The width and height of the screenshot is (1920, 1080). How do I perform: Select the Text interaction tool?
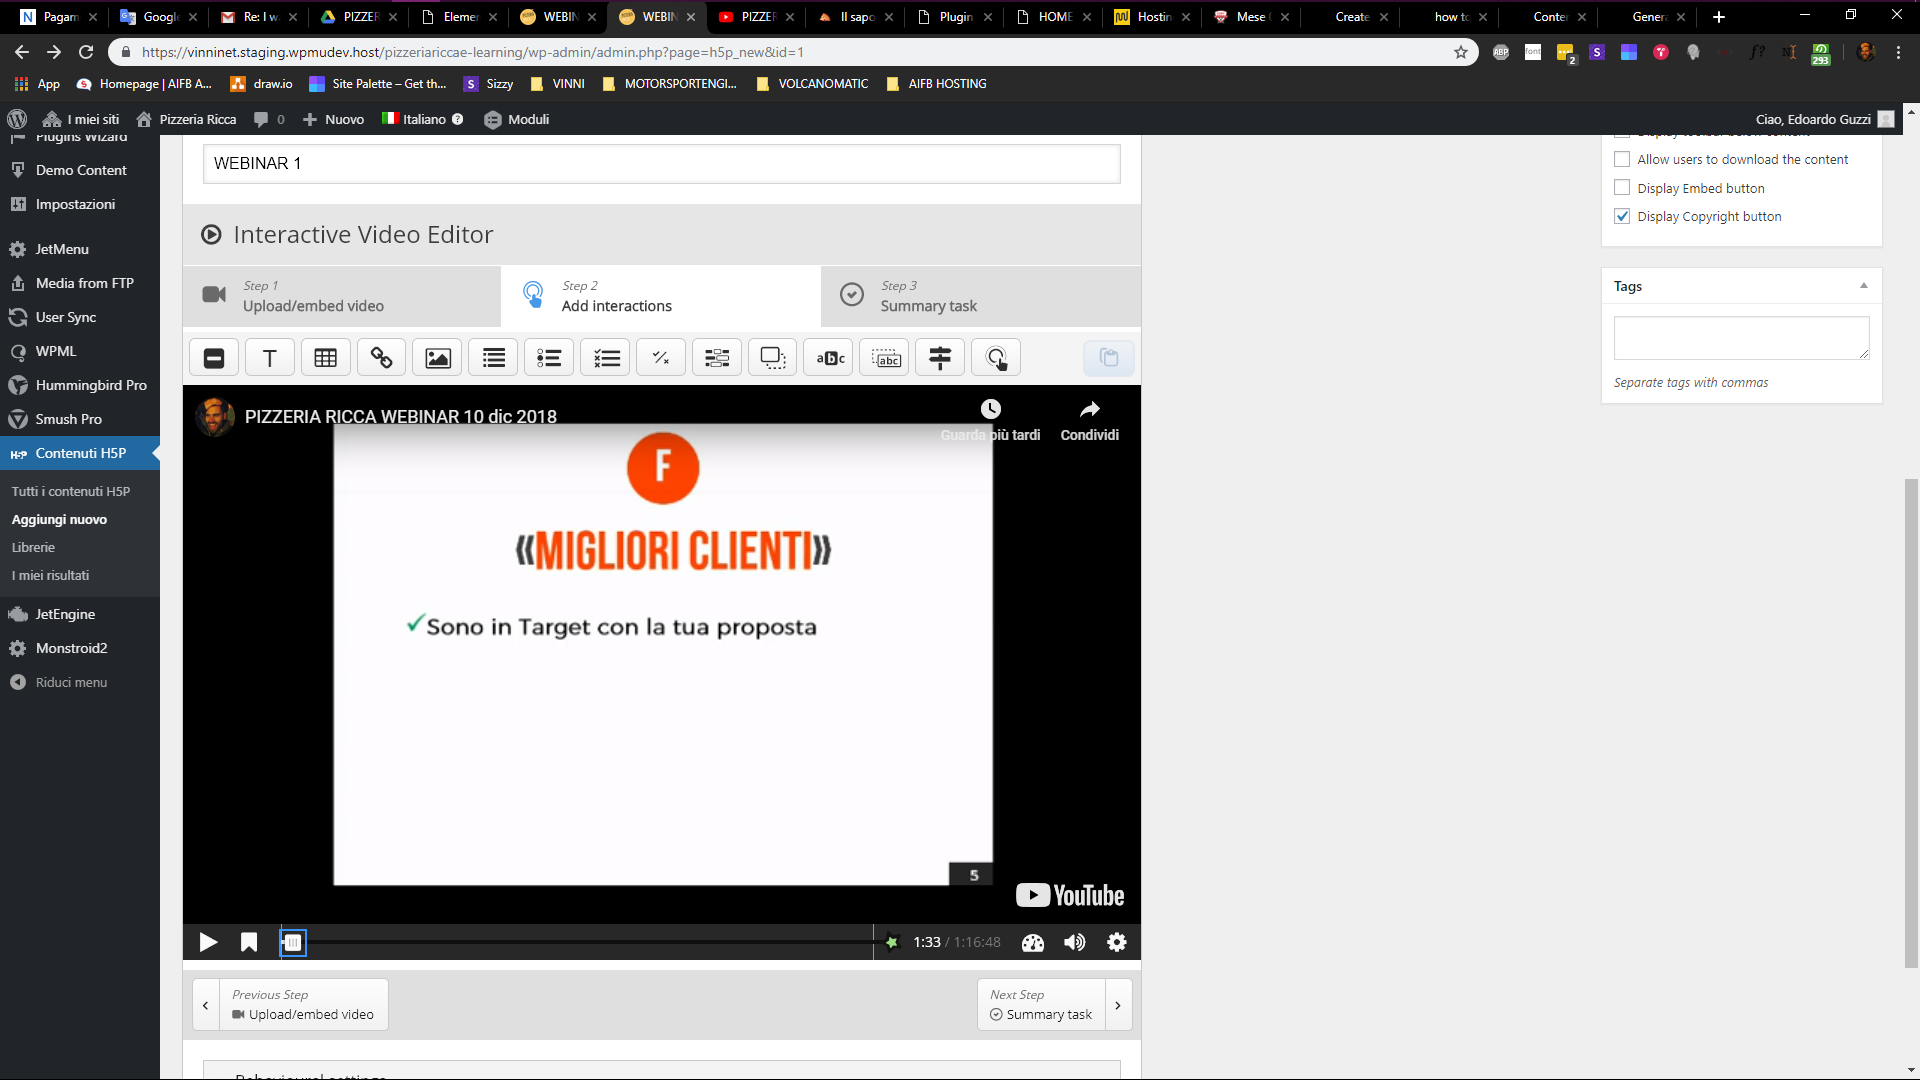[270, 358]
